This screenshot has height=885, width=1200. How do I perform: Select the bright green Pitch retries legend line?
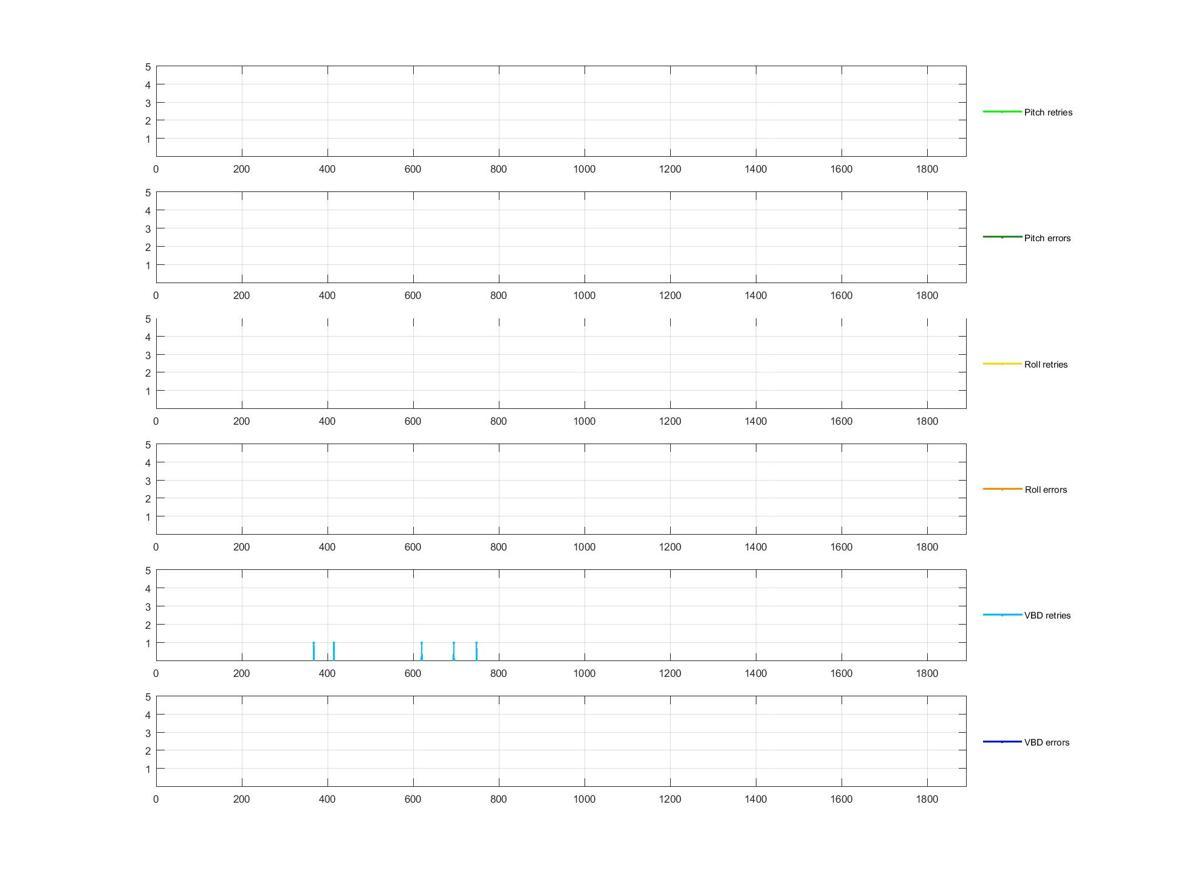click(x=1002, y=111)
